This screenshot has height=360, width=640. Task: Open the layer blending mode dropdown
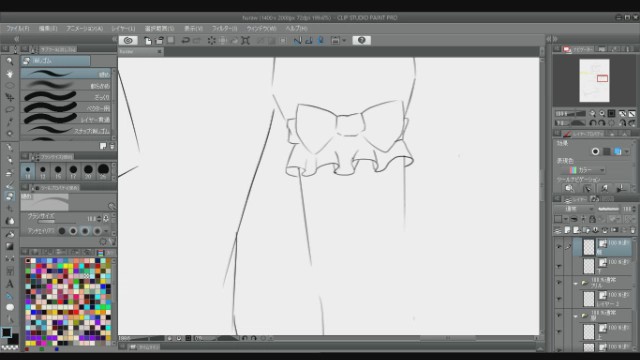pos(574,209)
